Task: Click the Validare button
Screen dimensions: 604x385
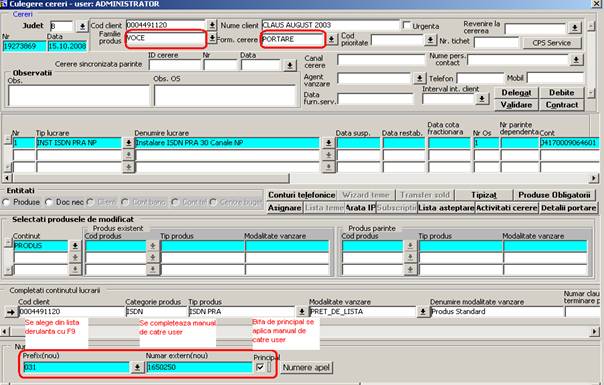Action: point(516,105)
